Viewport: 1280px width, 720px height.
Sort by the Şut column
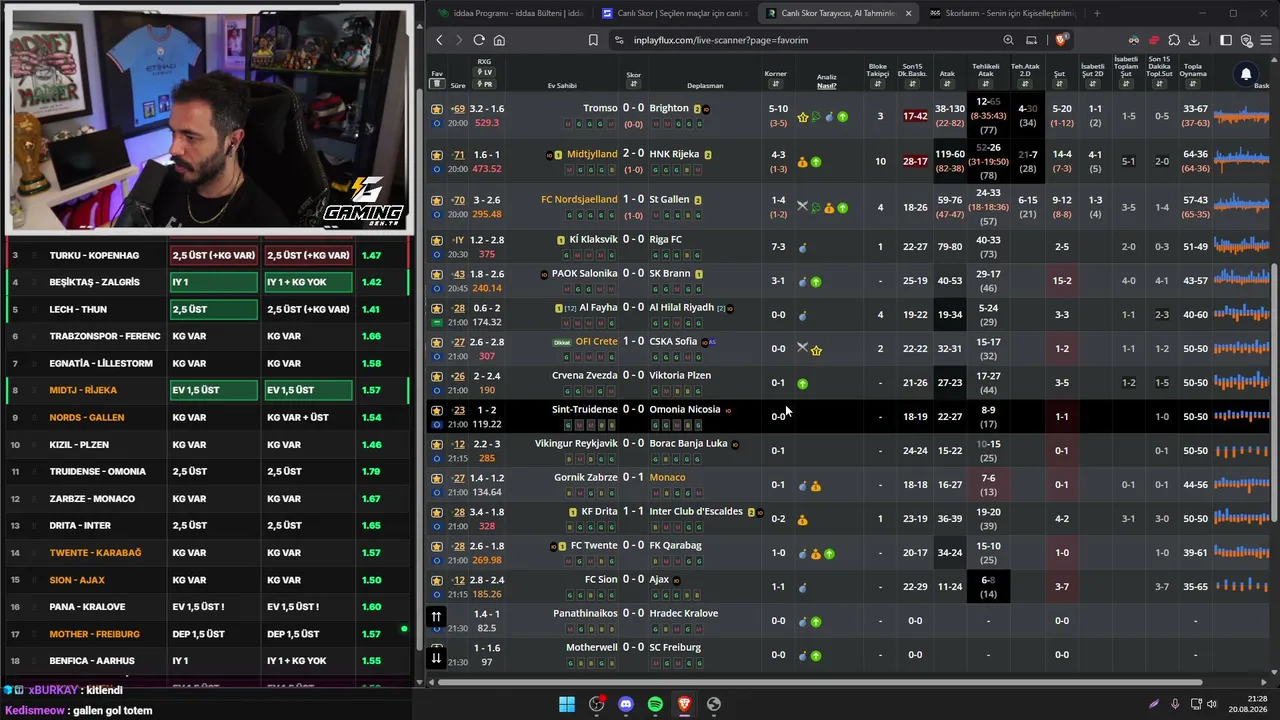[x=1060, y=85]
